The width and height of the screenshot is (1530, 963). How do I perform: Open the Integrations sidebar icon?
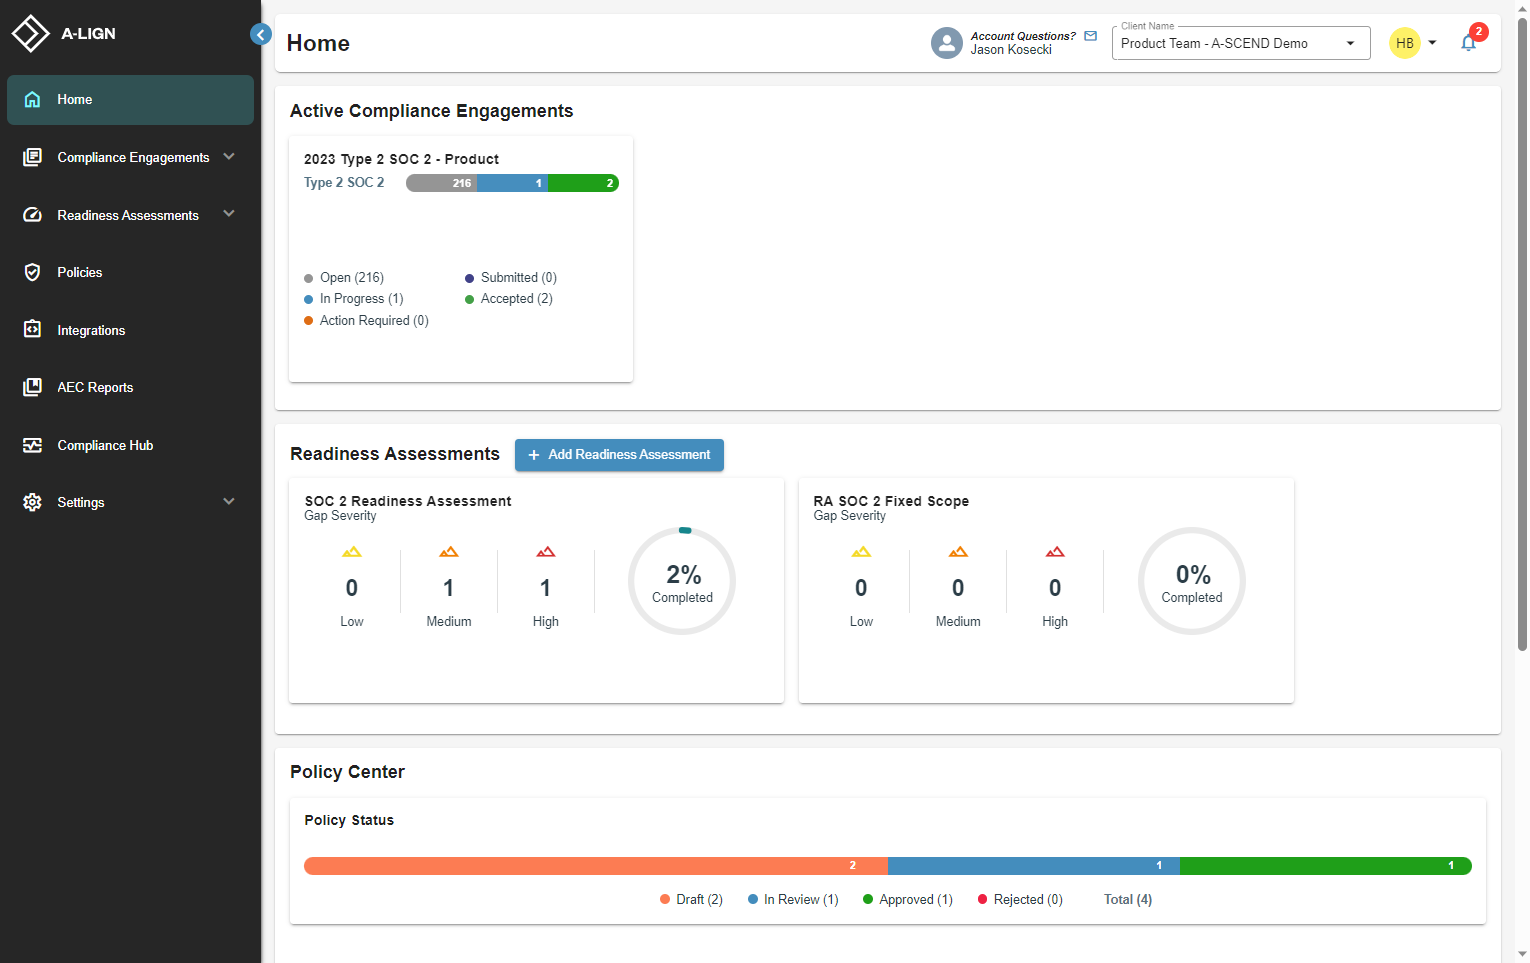click(x=32, y=330)
